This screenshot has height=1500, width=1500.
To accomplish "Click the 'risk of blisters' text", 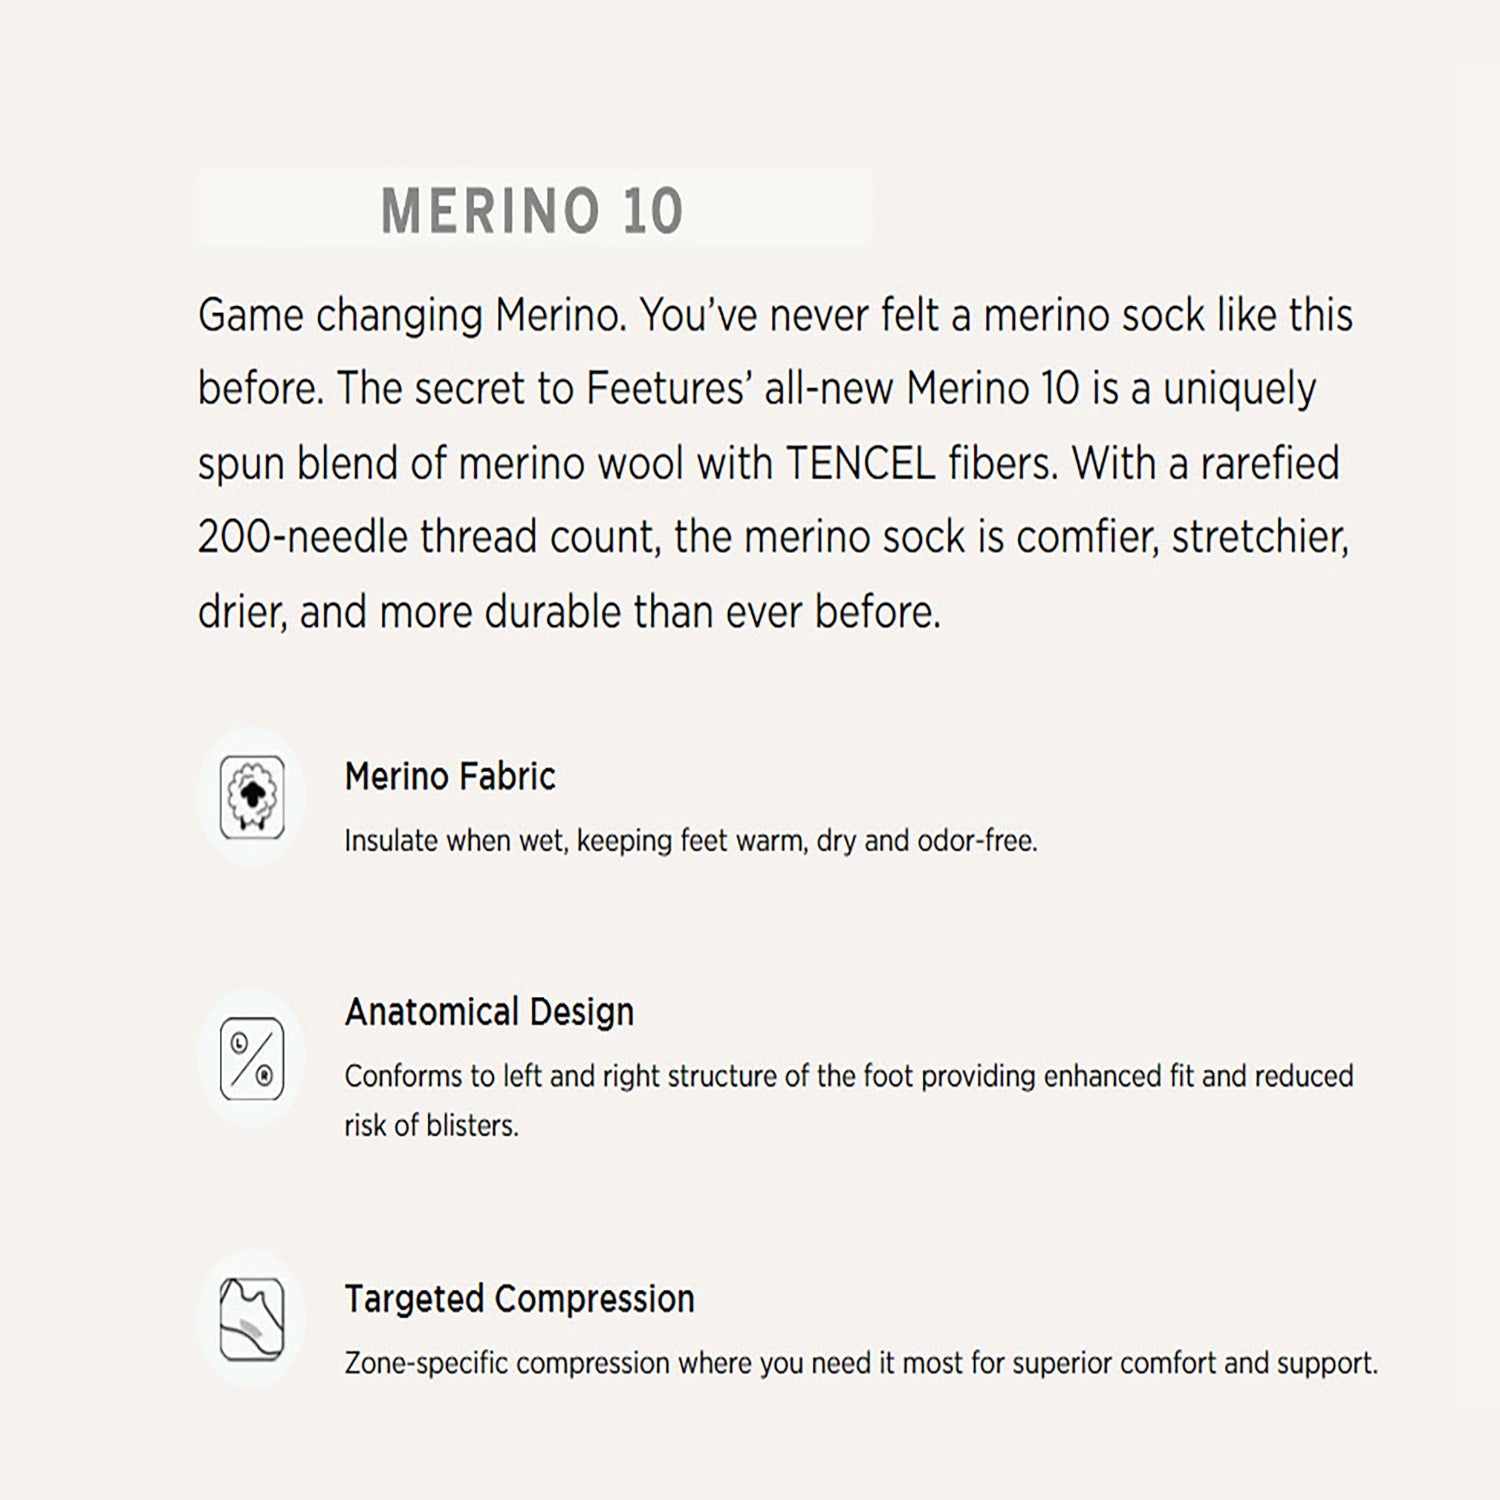I will pyautogui.click(x=431, y=1126).
